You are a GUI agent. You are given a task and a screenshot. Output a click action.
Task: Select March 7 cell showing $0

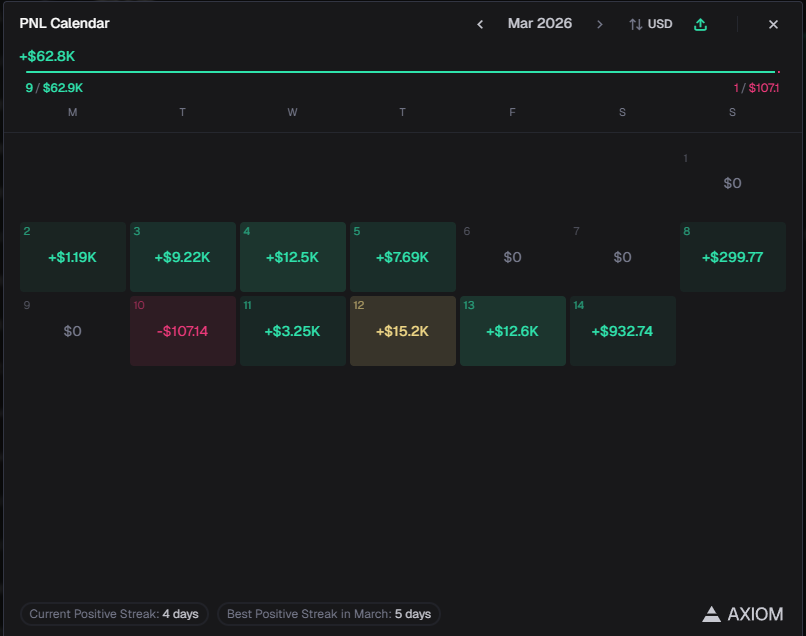point(622,257)
